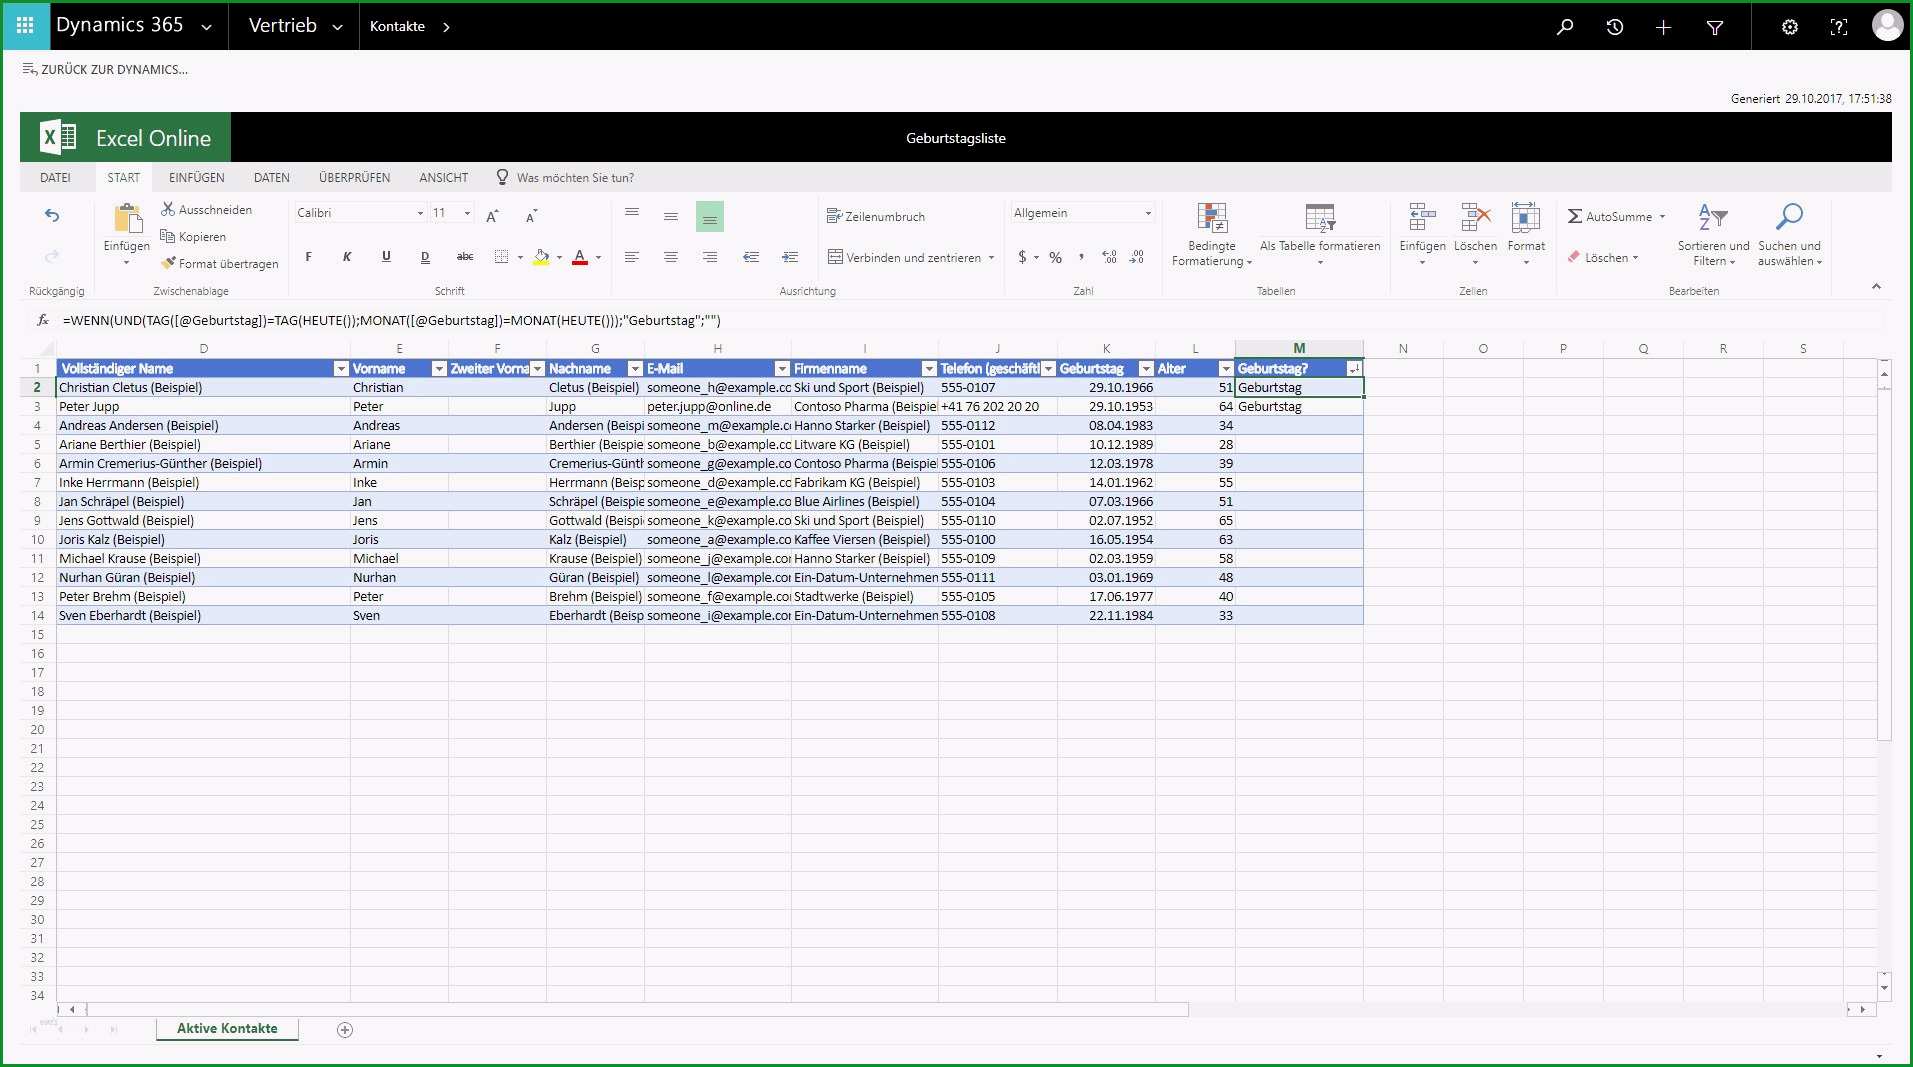Switch to the ÜBERPRÜFEN ribbon tab
1913x1067 pixels.
pyautogui.click(x=354, y=178)
